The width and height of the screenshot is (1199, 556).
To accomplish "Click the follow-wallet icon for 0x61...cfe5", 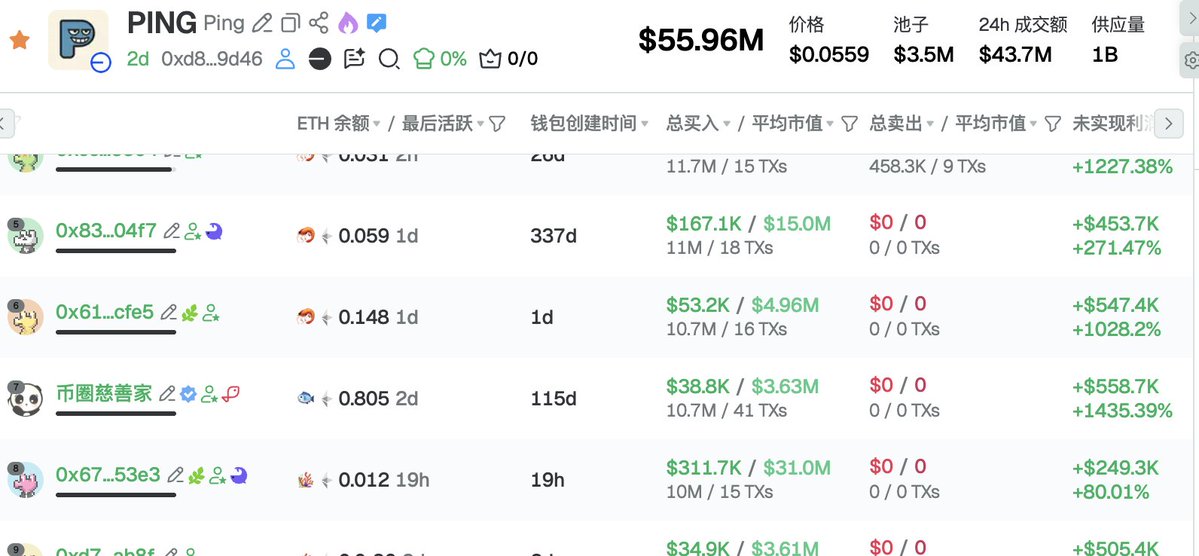I will 211,313.
